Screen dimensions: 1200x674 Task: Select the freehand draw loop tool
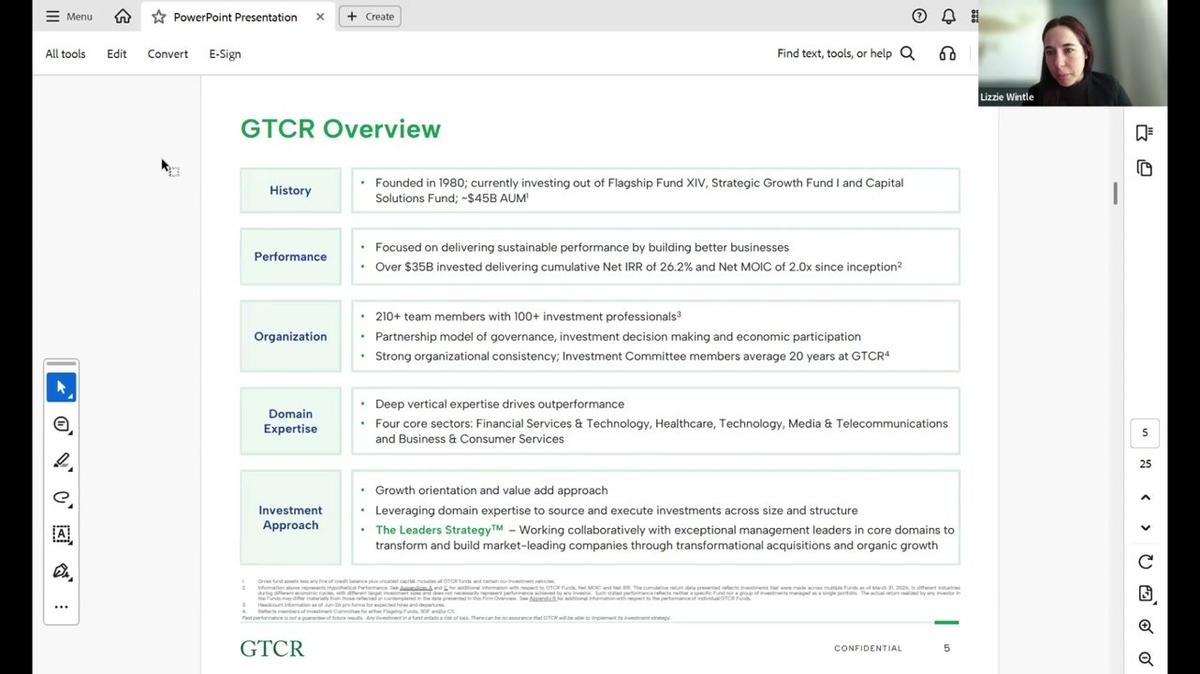tap(61, 497)
